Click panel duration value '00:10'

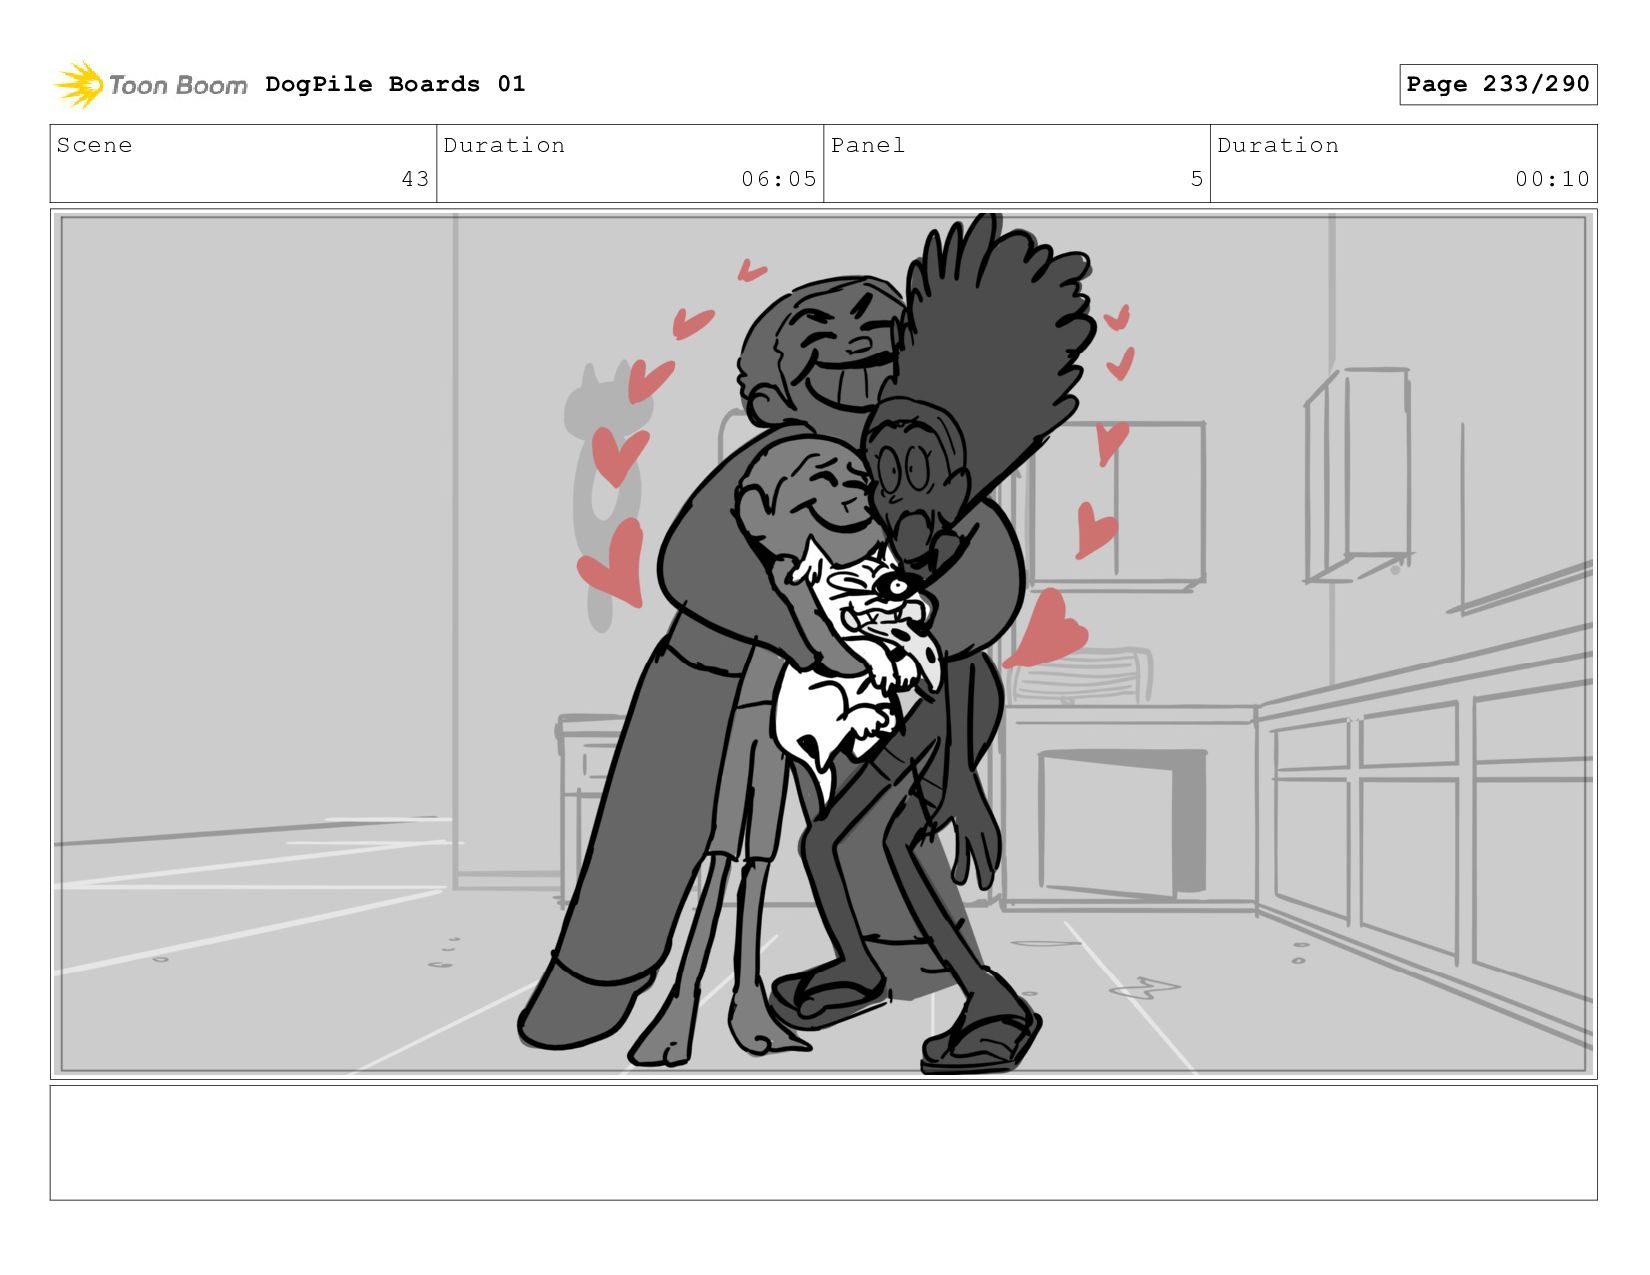point(1552,179)
